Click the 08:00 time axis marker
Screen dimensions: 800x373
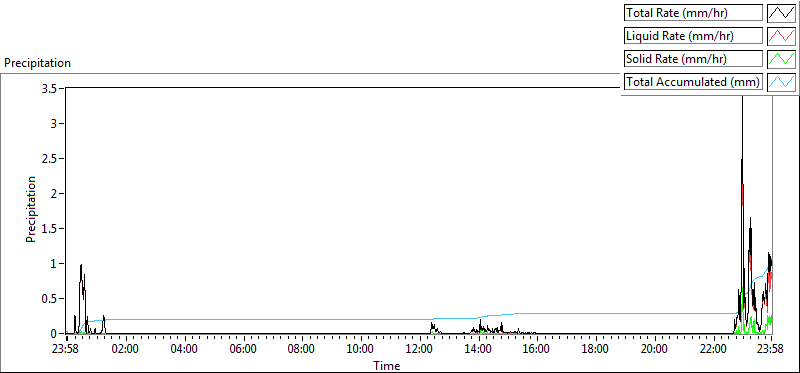tap(302, 350)
